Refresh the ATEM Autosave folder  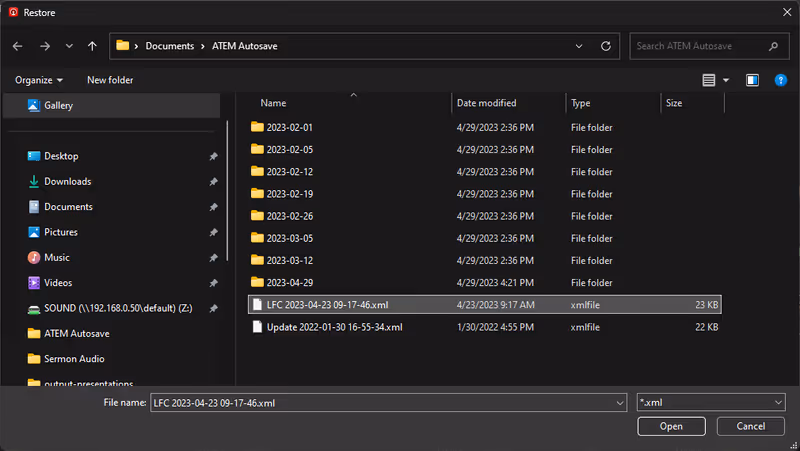pos(606,46)
